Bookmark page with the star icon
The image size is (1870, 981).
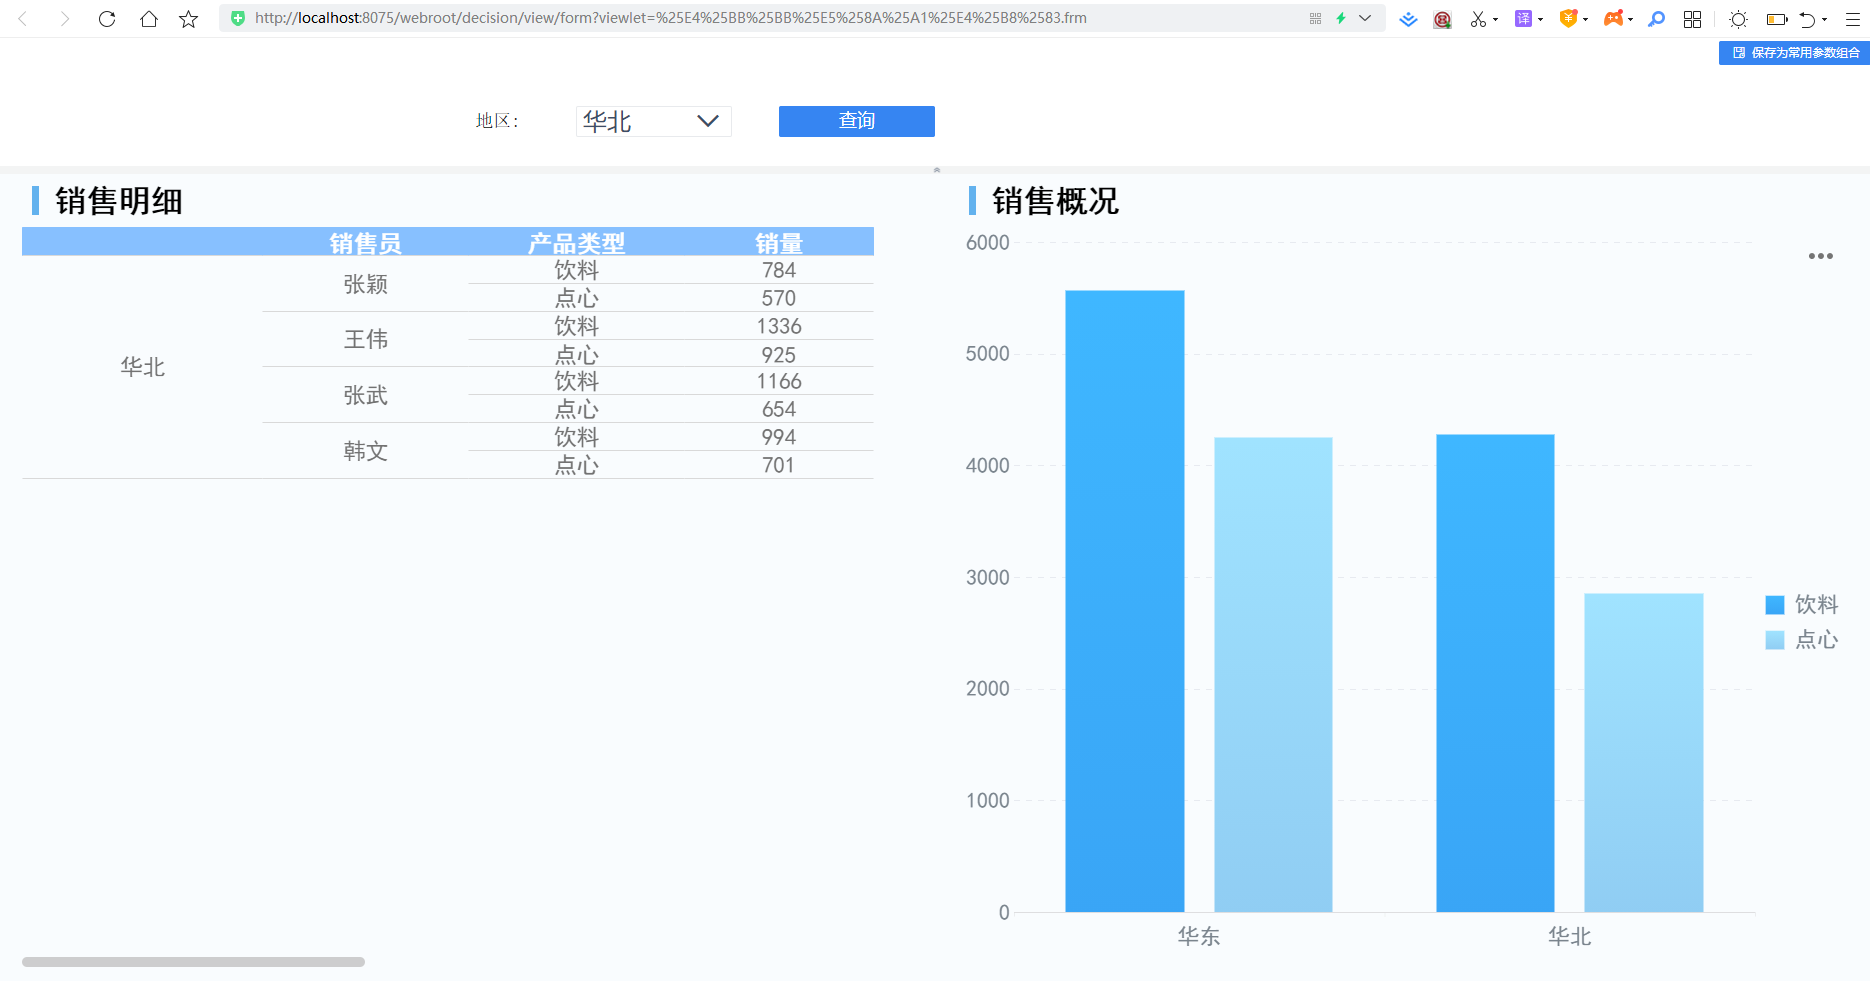point(188,19)
